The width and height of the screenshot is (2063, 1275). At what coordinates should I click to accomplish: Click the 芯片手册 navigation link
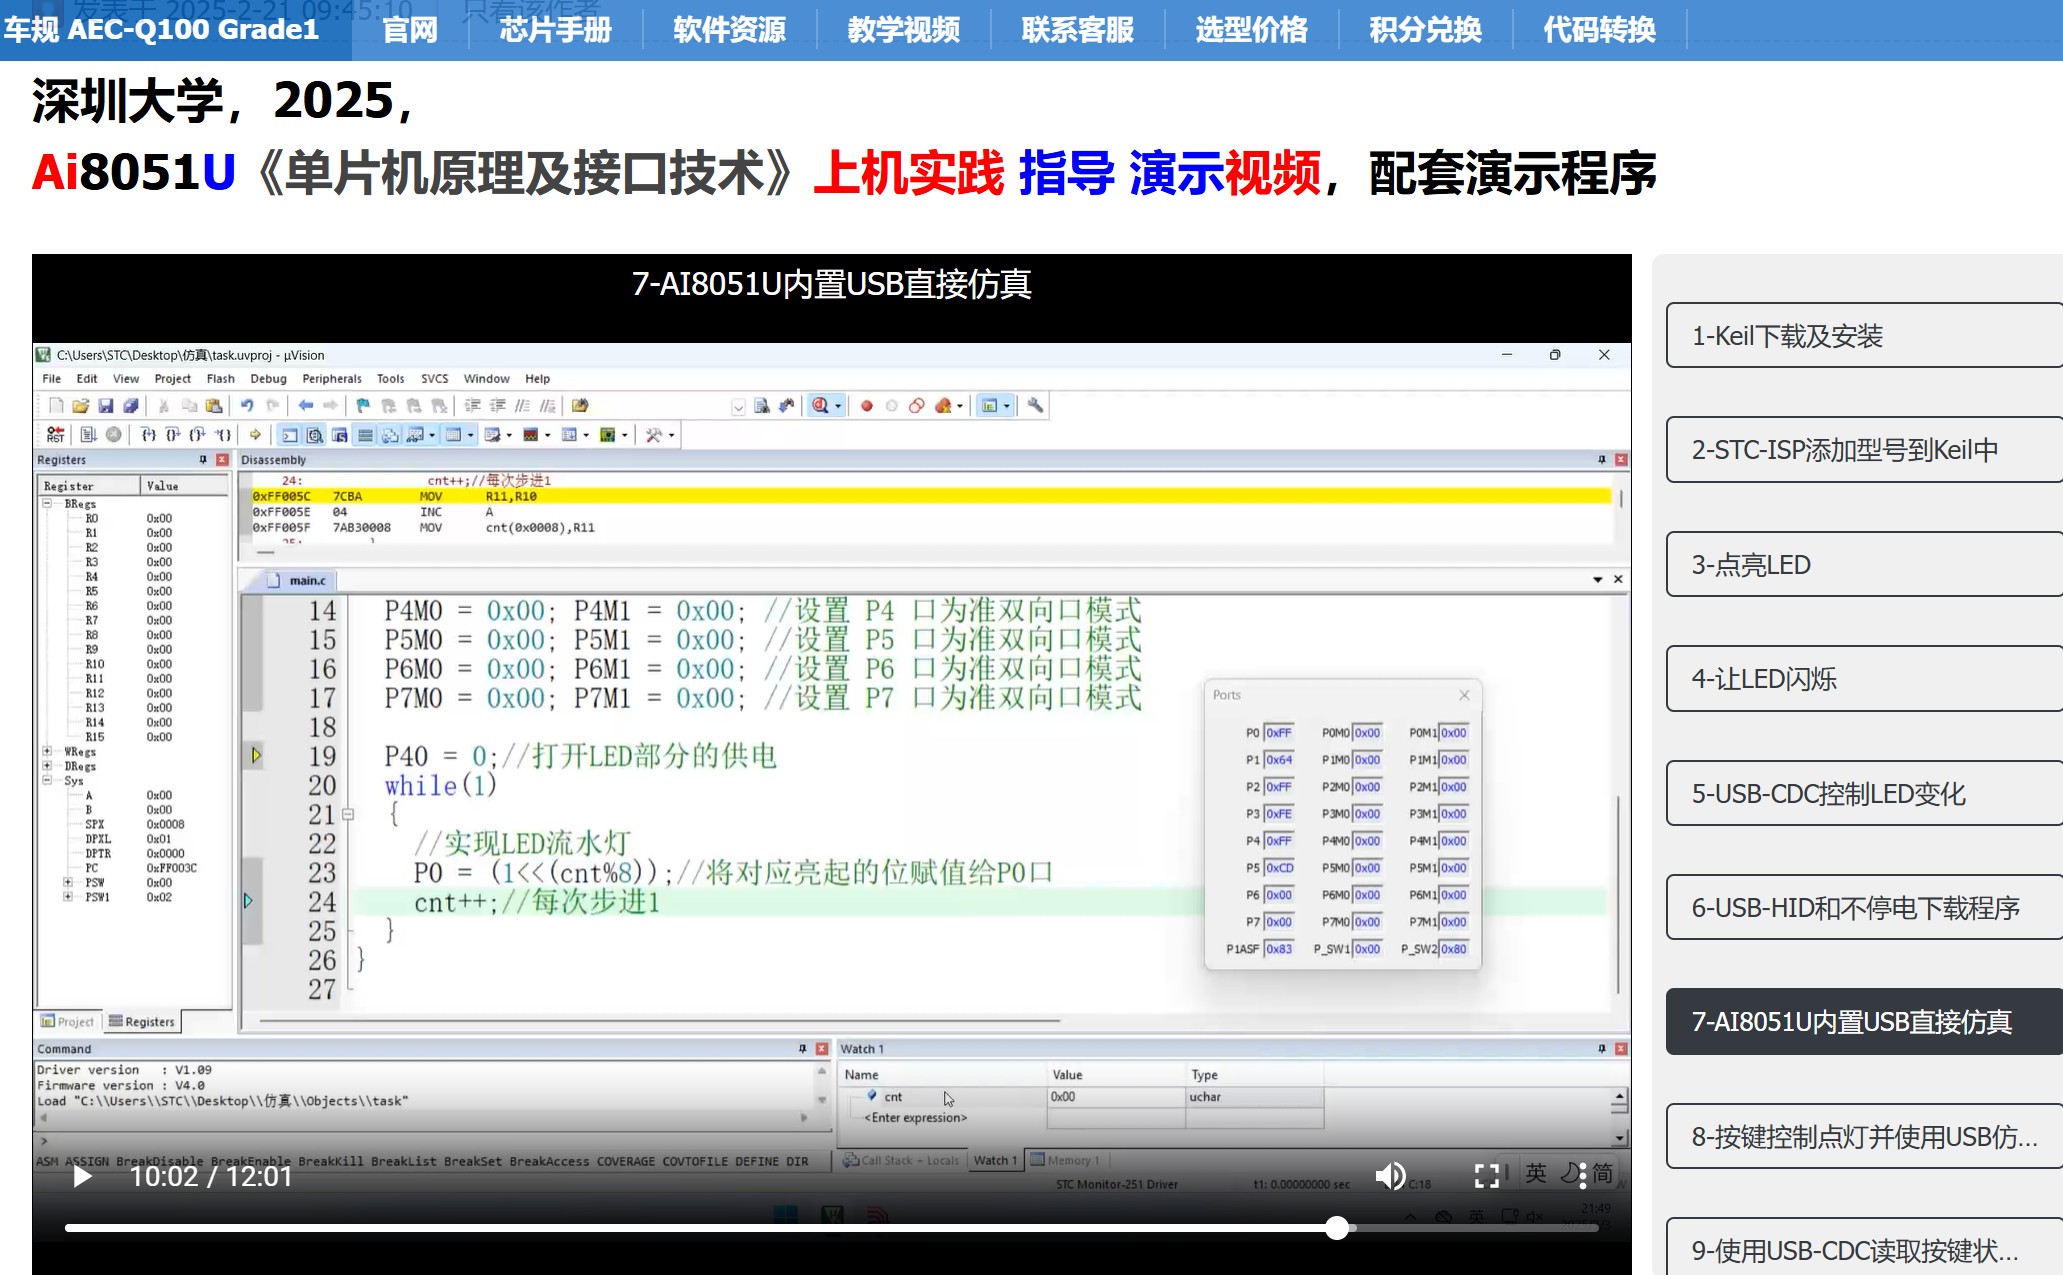pos(555,30)
